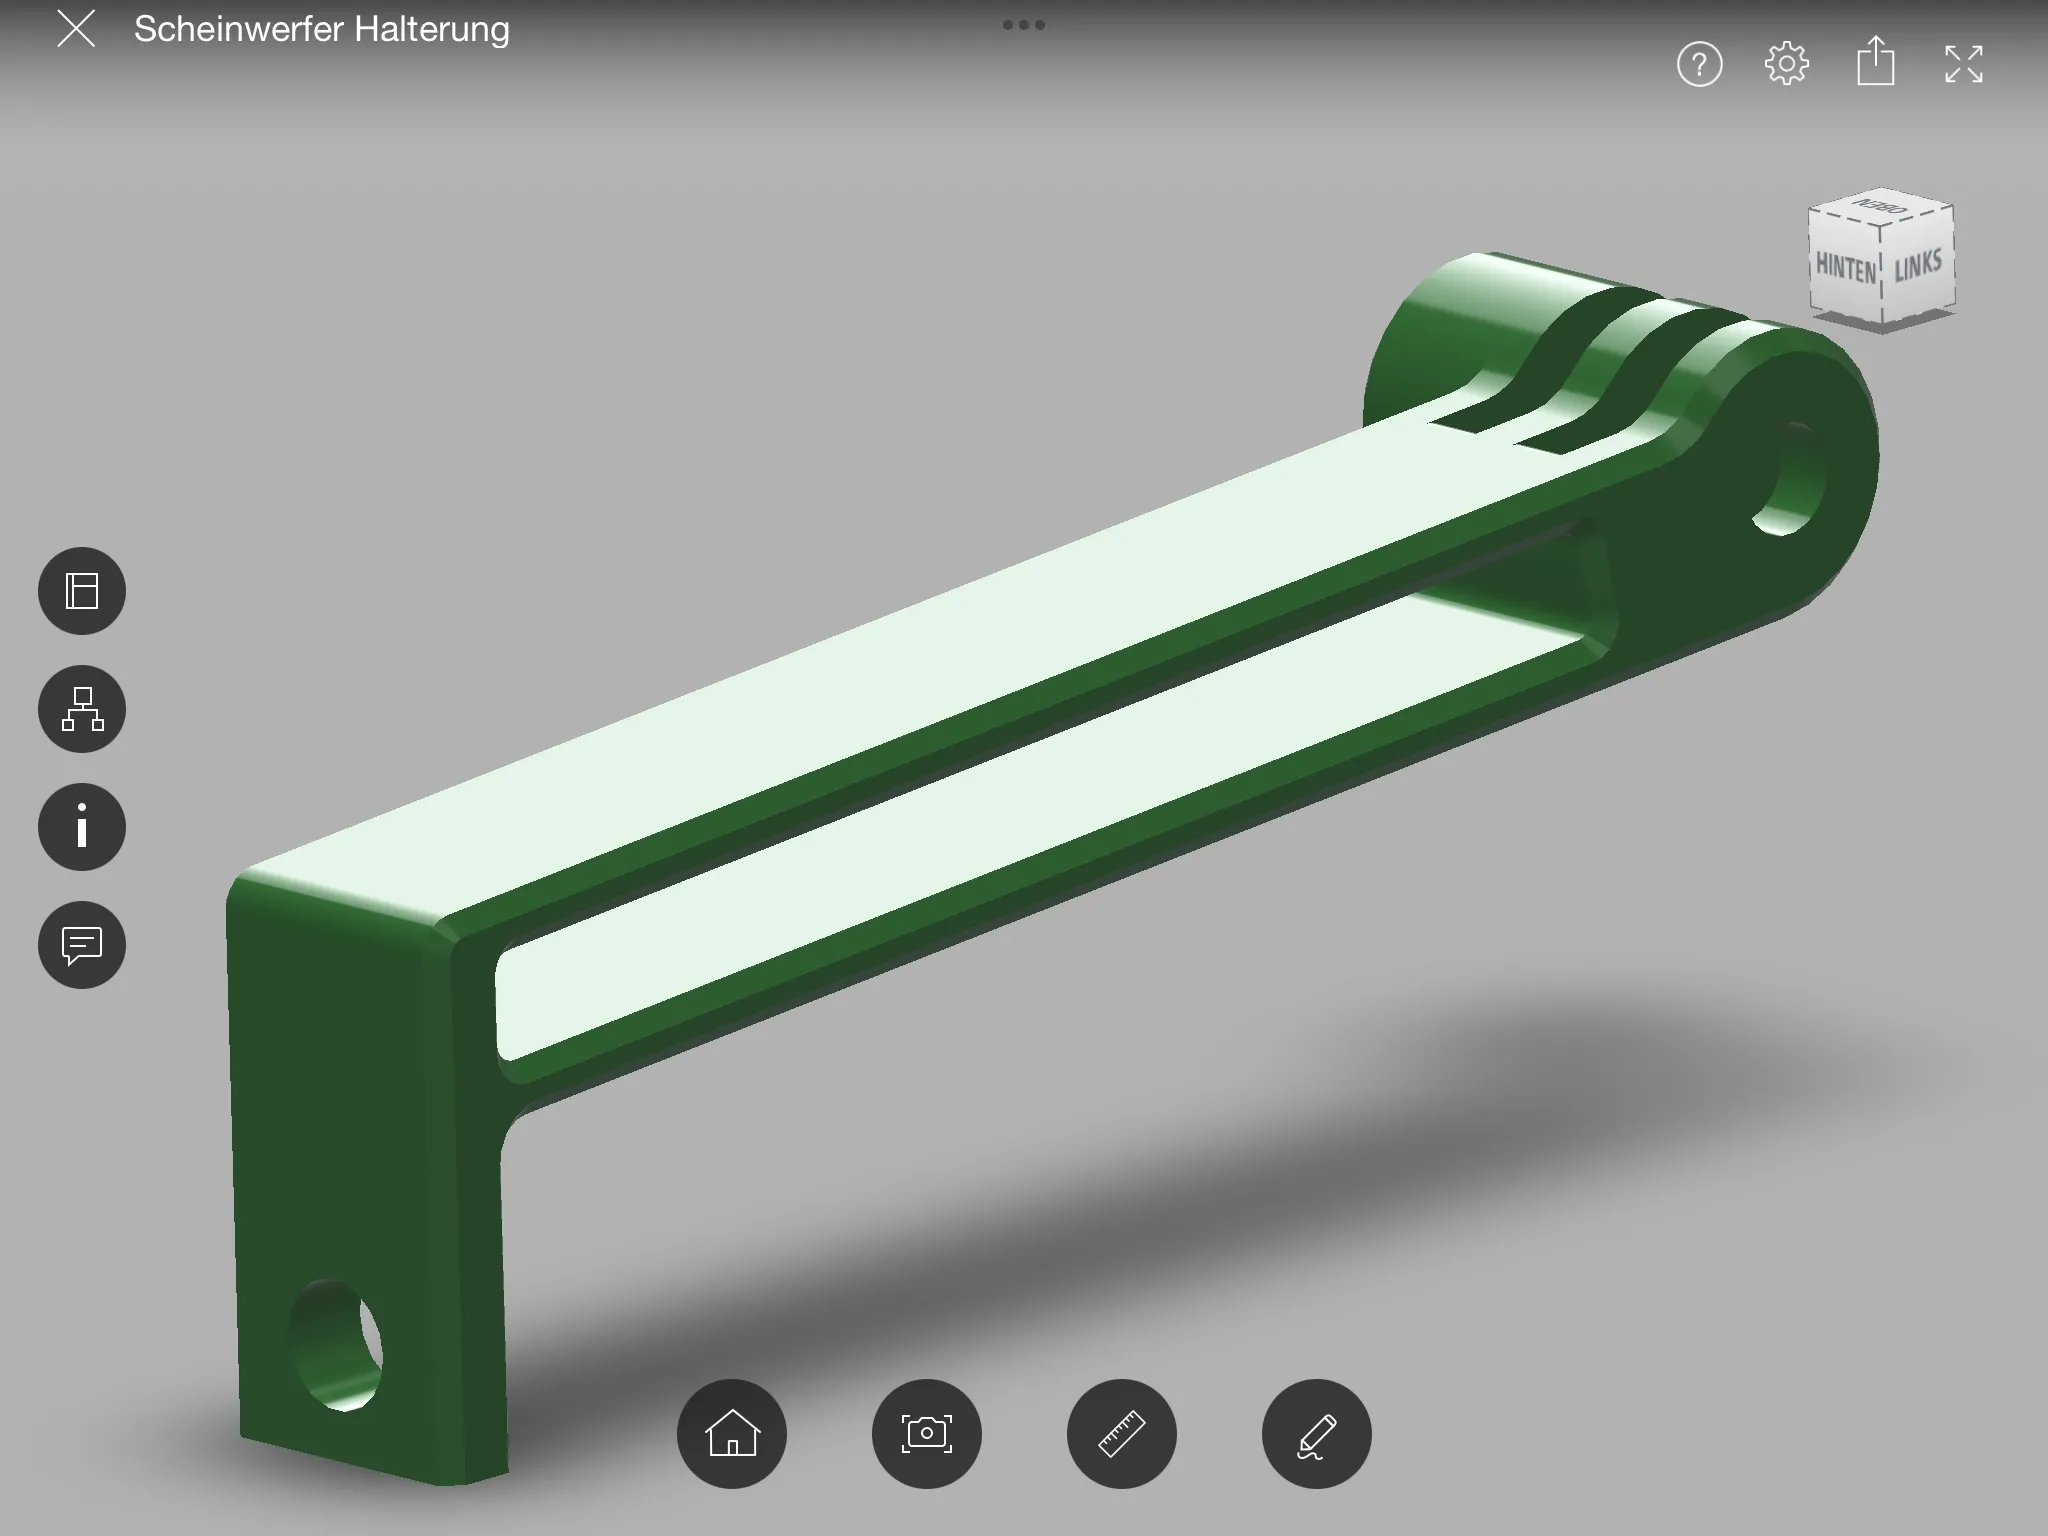Open the comments panel
Viewport: 2048px width, 1536px height.
point(82,945)
